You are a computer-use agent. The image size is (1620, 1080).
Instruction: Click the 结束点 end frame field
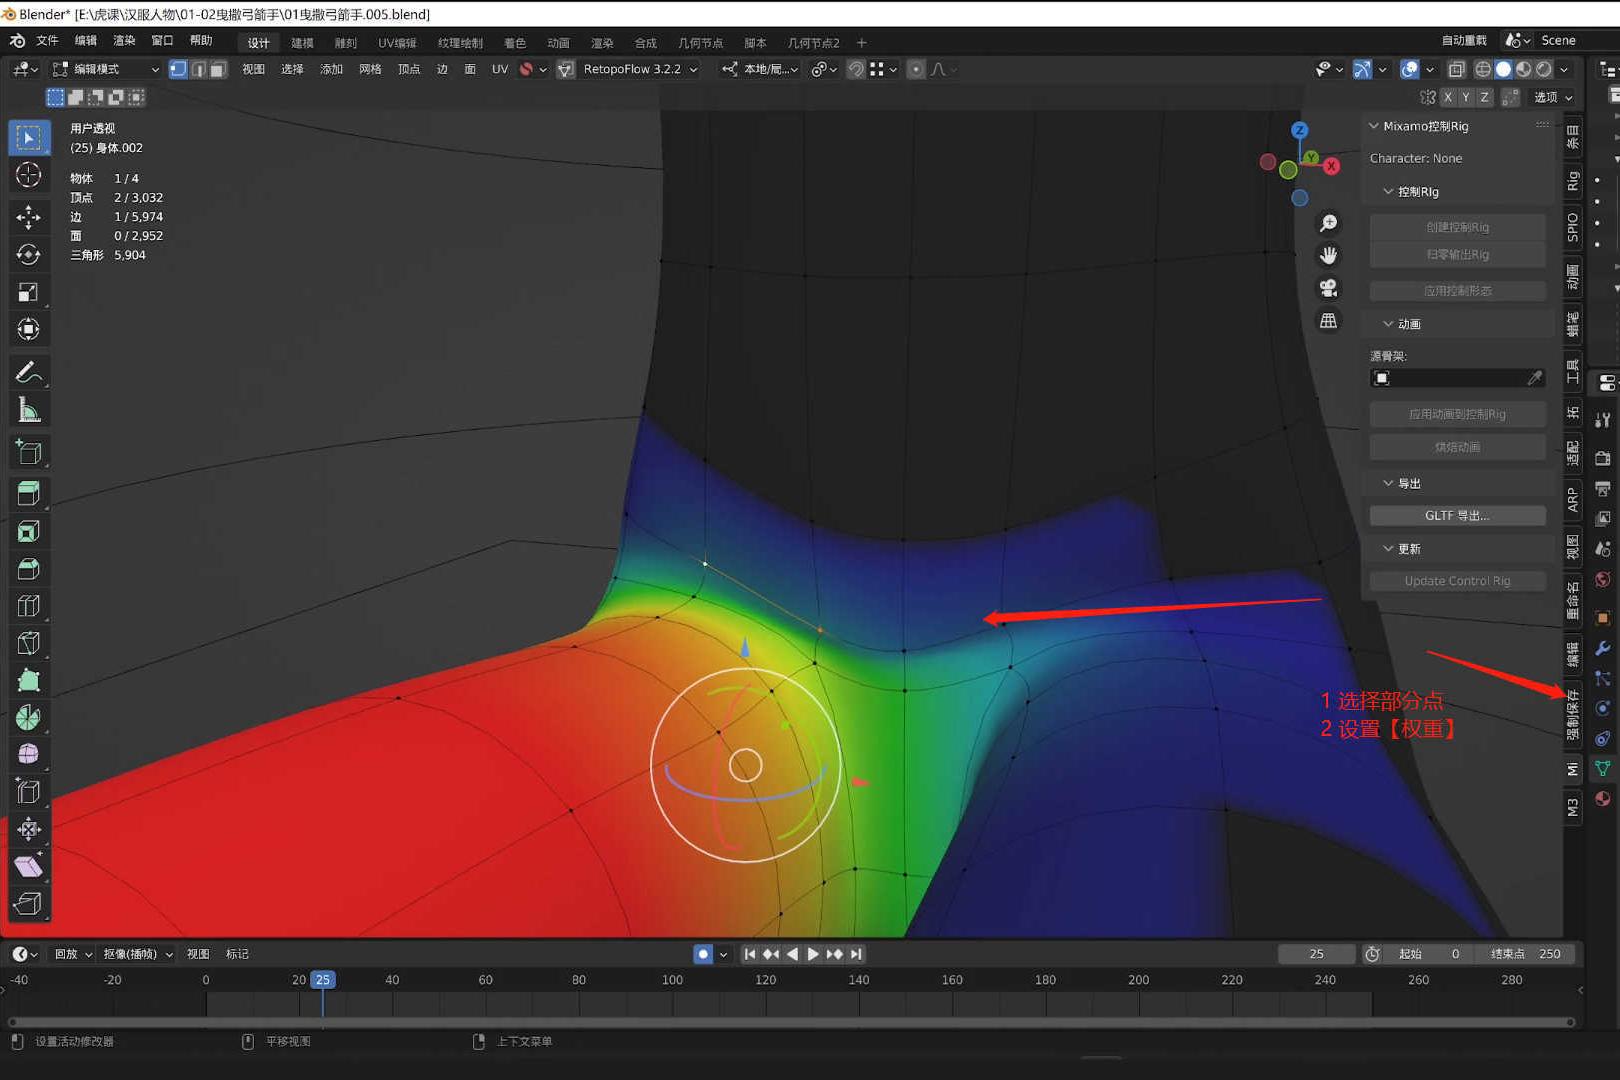tap(1525, 954)
